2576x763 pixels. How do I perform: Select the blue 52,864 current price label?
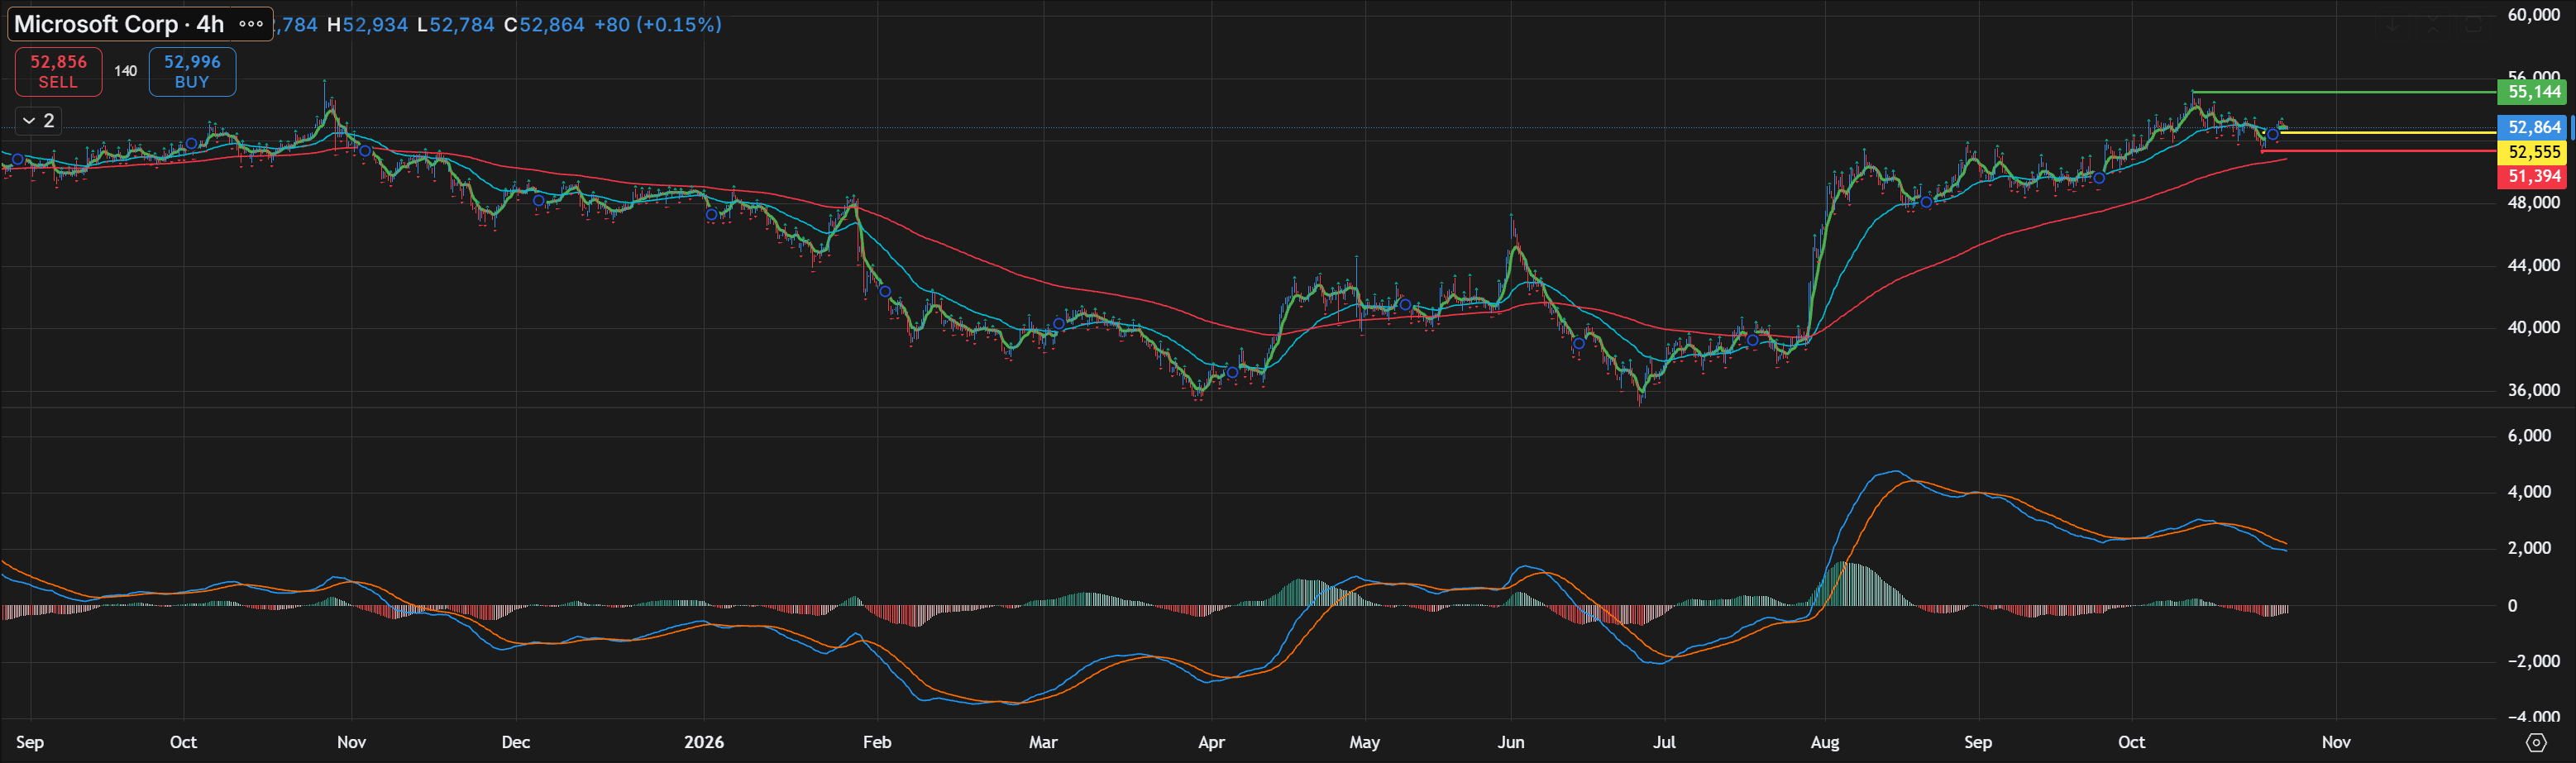pos(2533,127)
